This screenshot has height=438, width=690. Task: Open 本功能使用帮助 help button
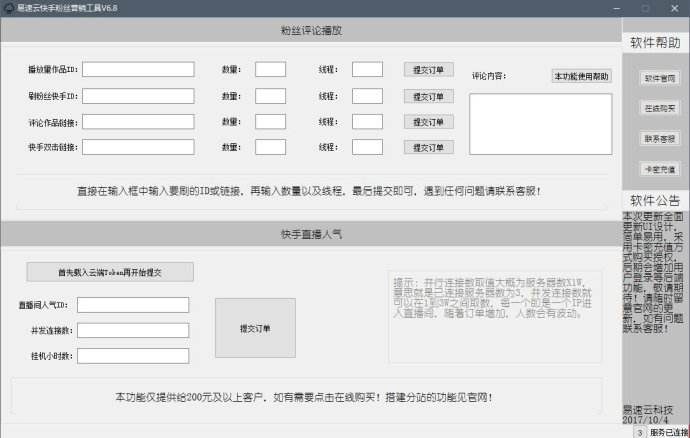581,76
